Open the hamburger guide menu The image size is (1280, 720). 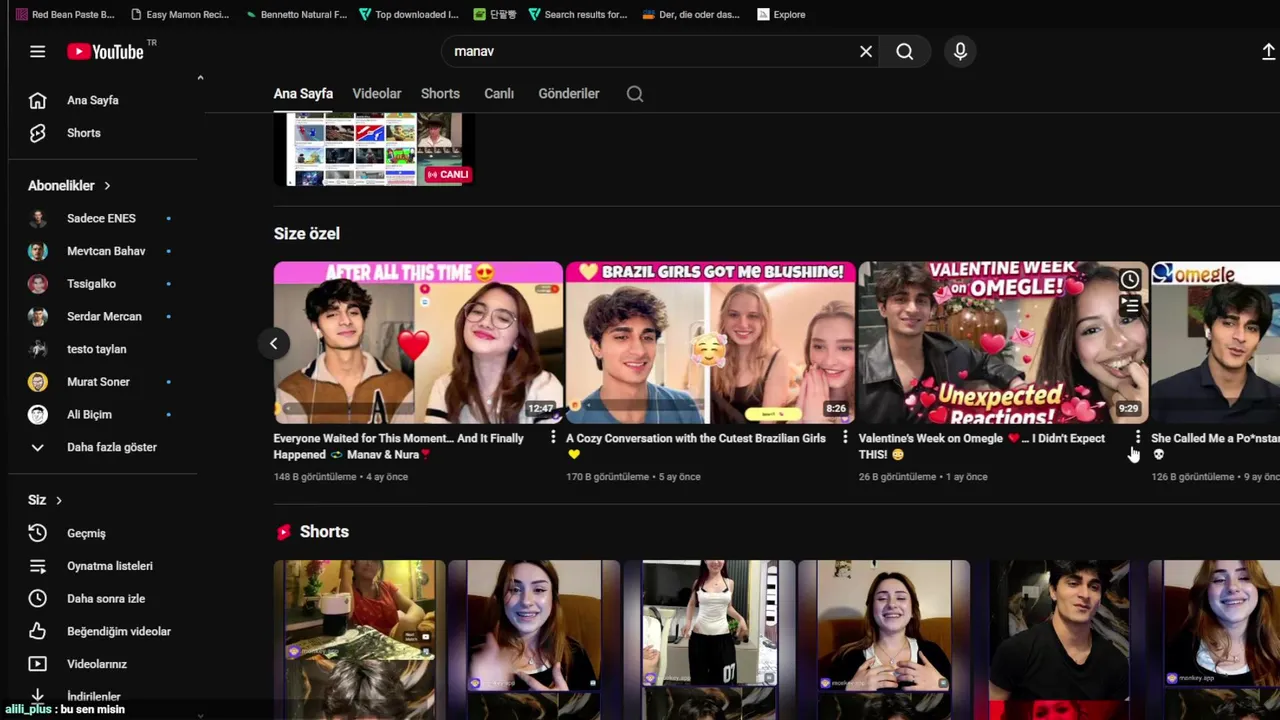click(x=37, y=51)
